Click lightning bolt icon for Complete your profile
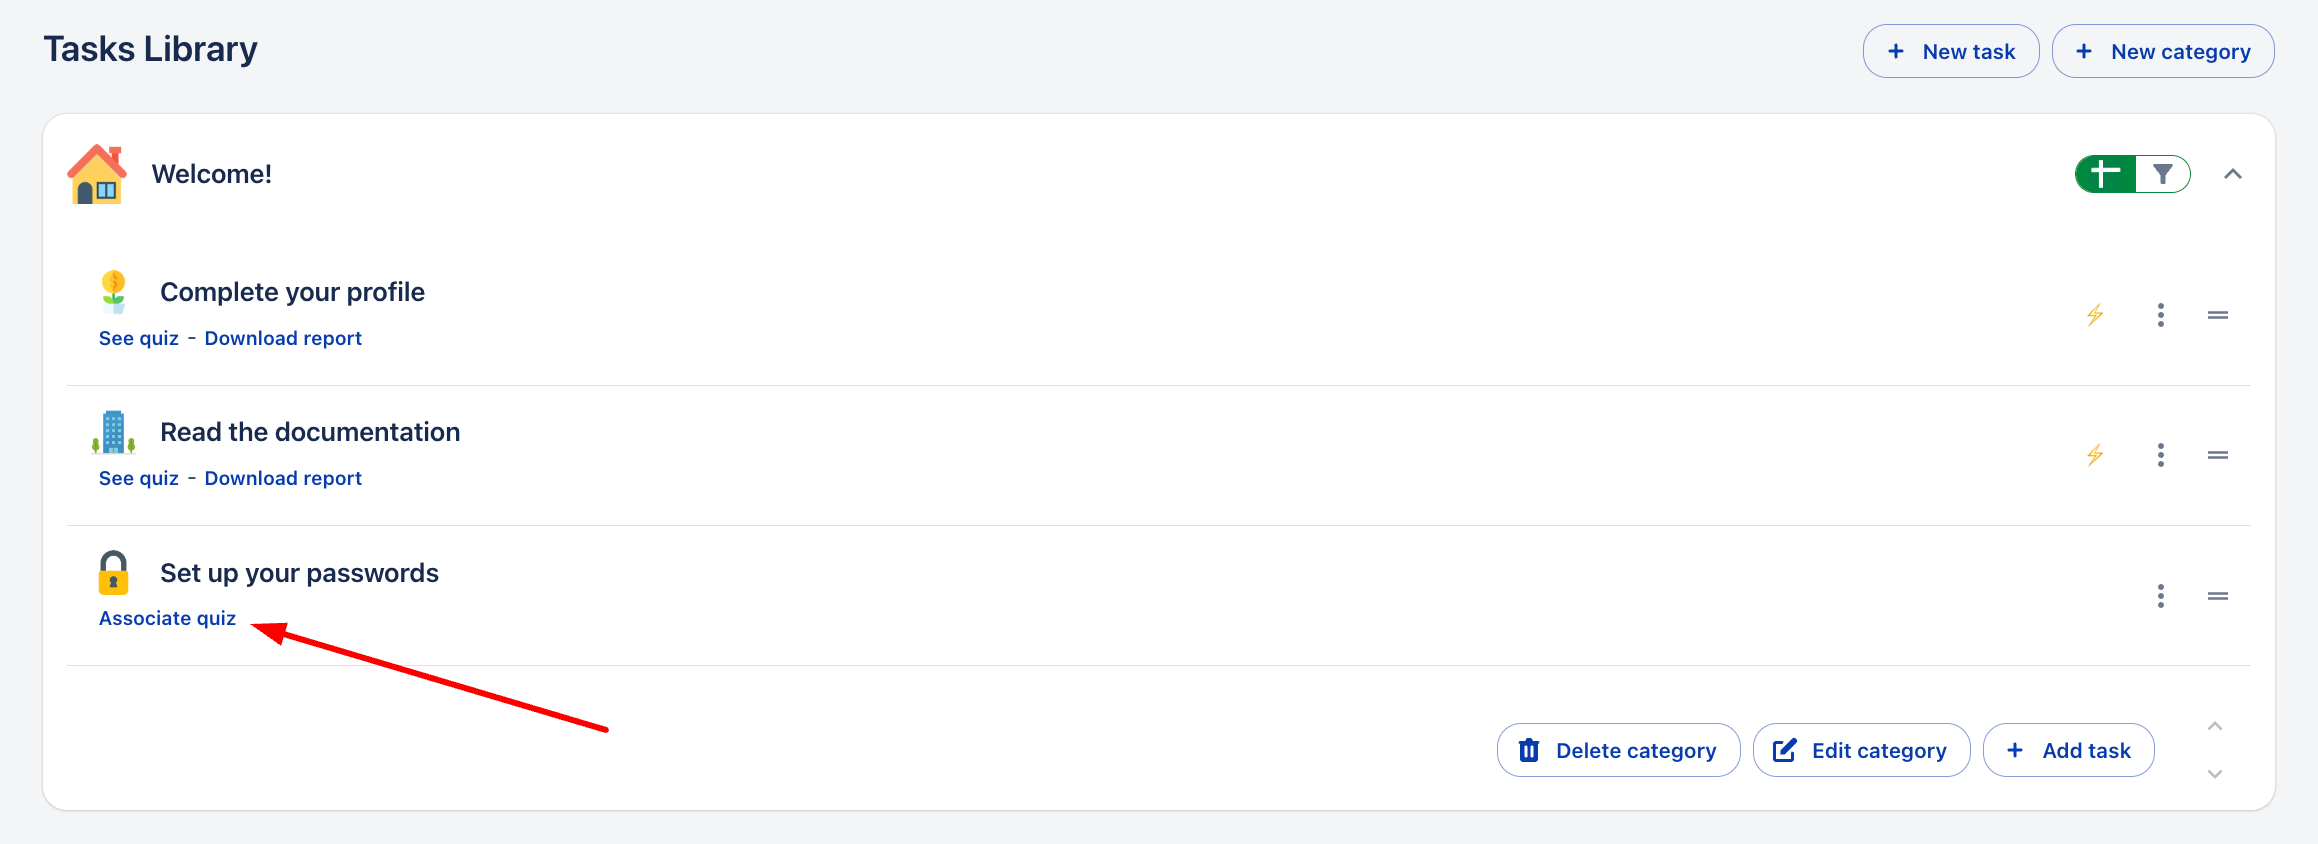This screenshot has width=2318, height=844. (x=2095, y=315)
